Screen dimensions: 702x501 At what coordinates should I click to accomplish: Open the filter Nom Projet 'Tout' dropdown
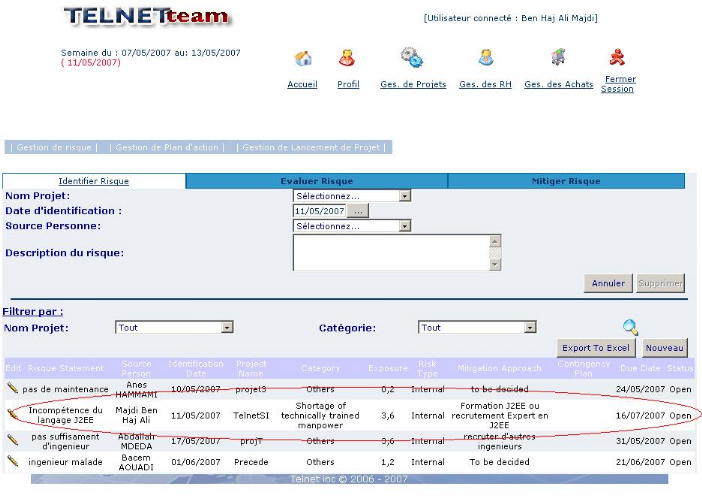(227, 327)
